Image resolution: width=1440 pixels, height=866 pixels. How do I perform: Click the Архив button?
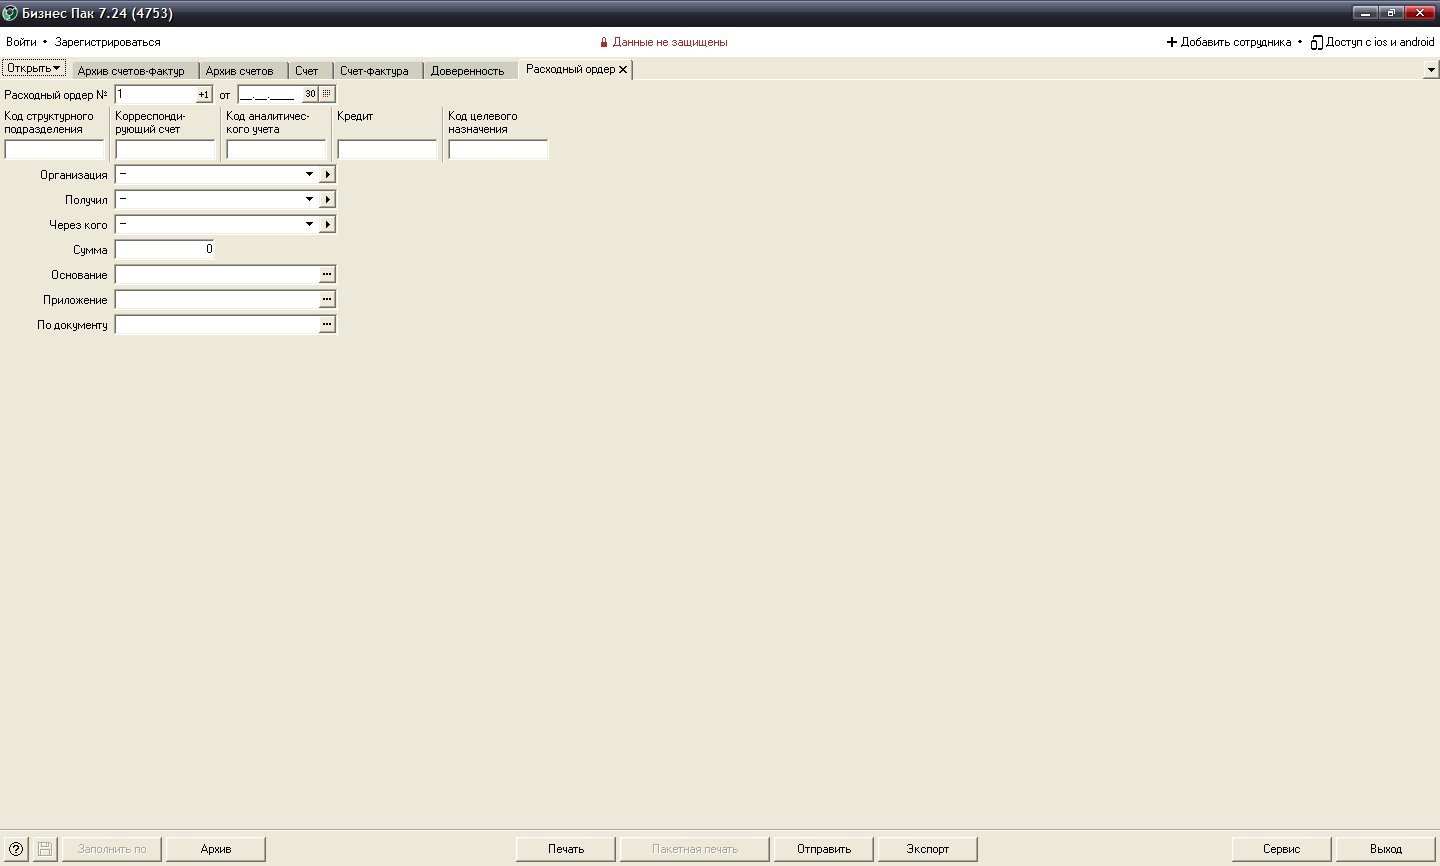point(216,849)
